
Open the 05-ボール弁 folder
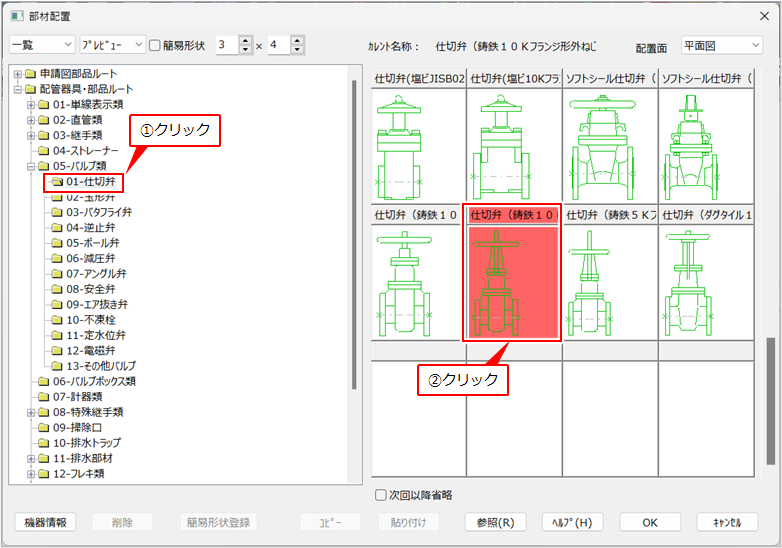click(x=92, y=243)
